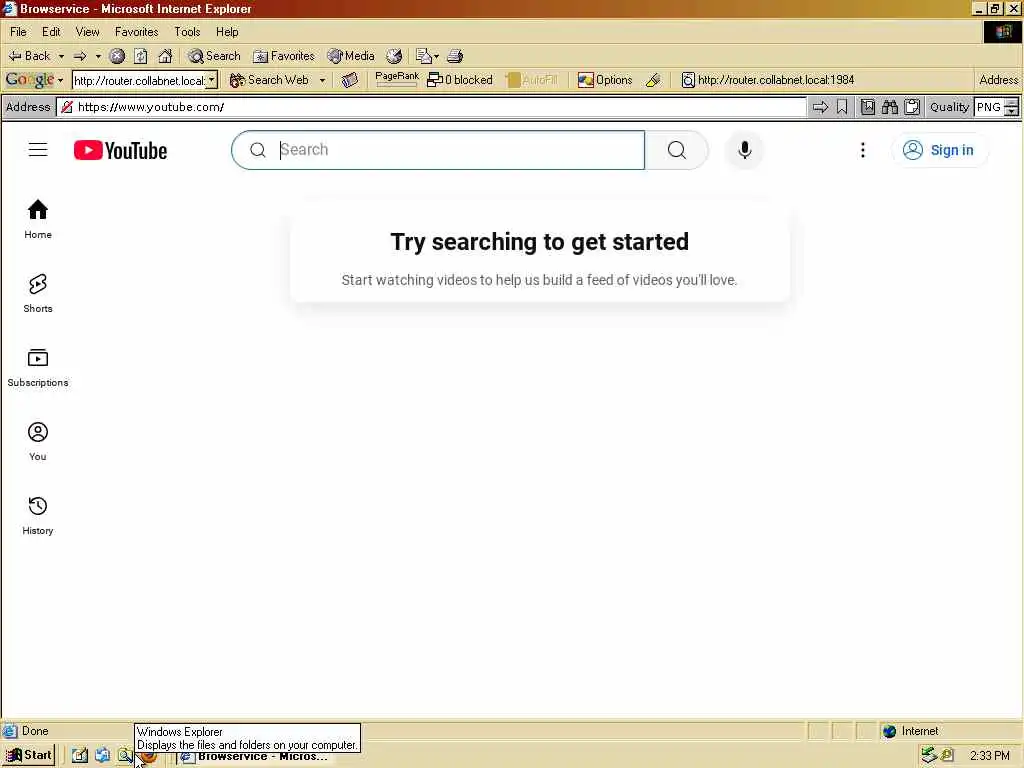Click the Quality PNG value field
Viewport: 1024px width, 768px height.
point(989,107)
